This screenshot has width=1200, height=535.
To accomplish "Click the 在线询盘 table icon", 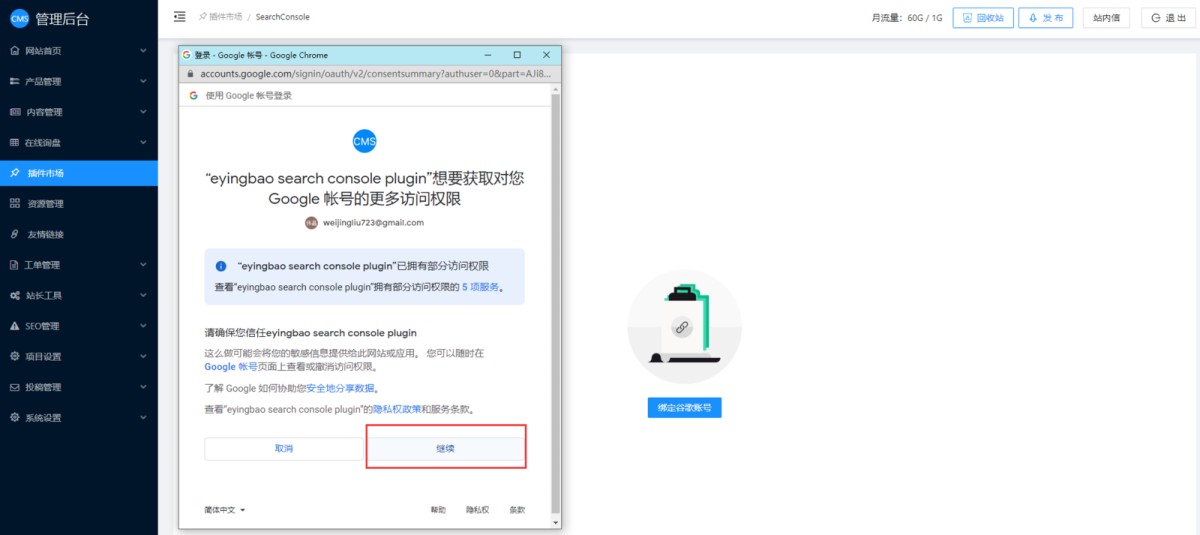I will click(14, 142).
